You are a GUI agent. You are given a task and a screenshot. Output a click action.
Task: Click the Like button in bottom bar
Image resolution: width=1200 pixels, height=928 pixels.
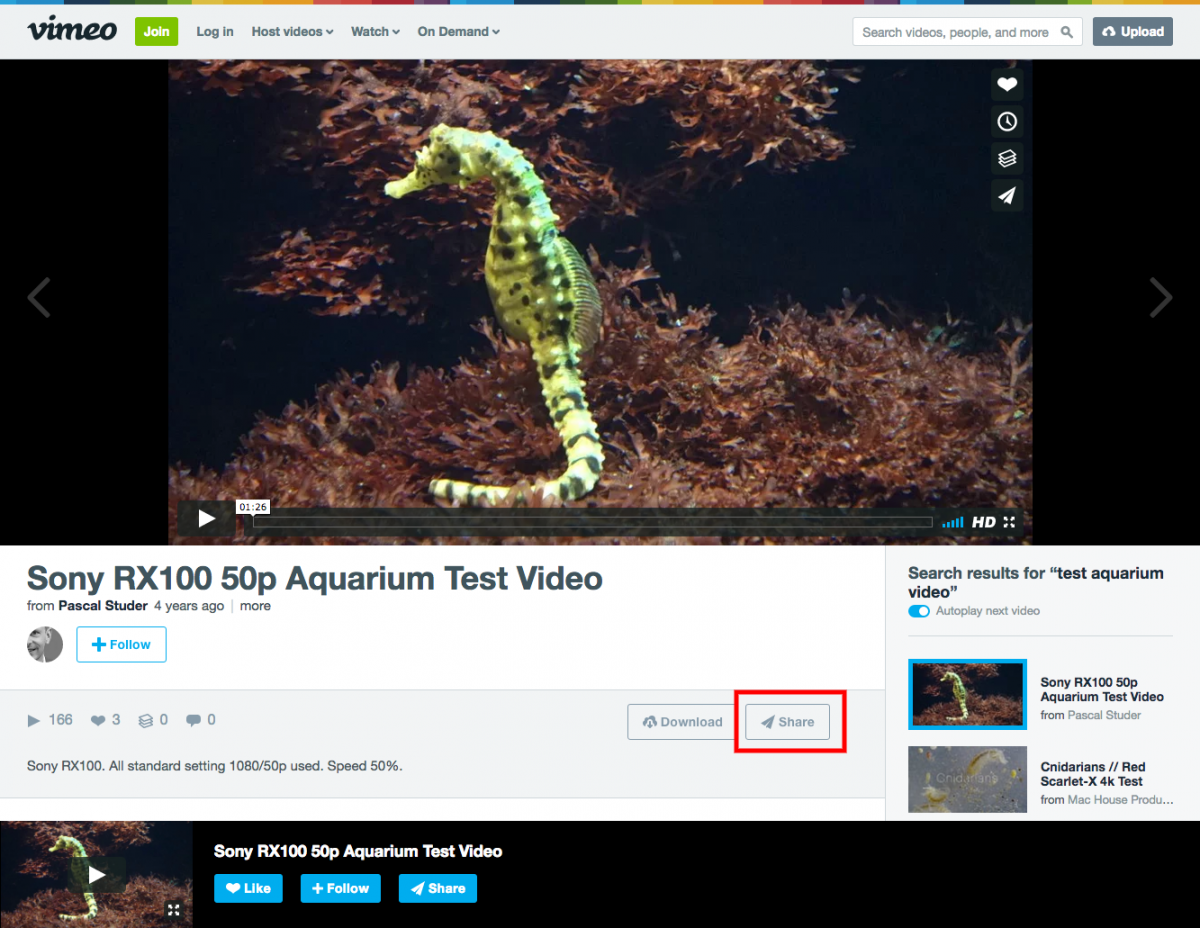pyautogui.click(x=248, y=888)
